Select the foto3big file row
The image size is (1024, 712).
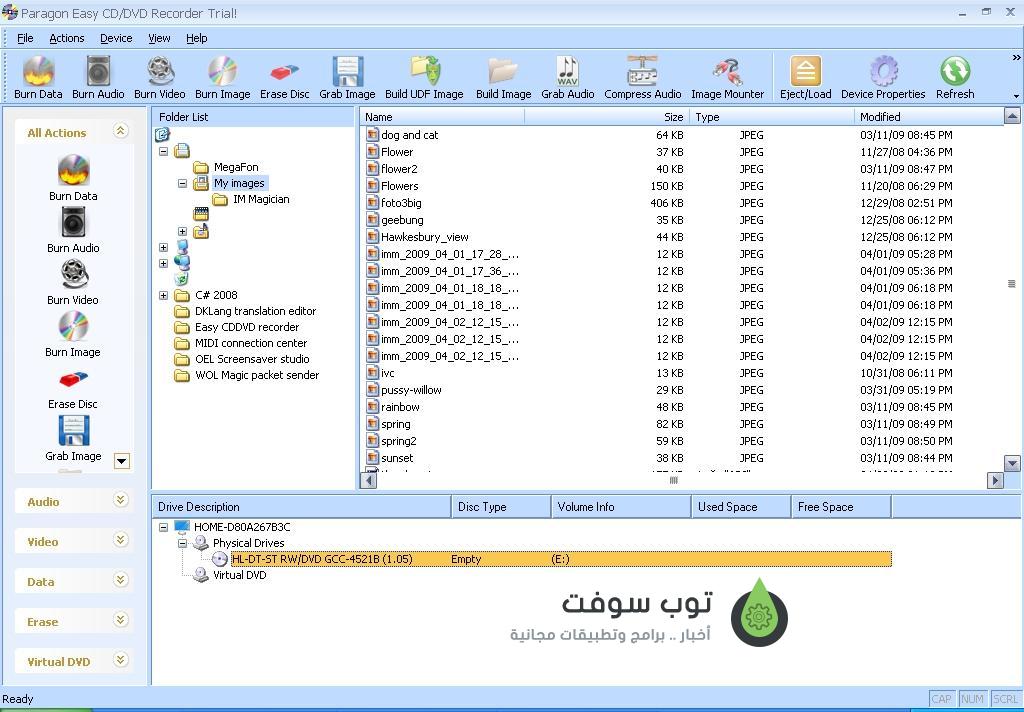pyautogui.click(x=660, y=203)
